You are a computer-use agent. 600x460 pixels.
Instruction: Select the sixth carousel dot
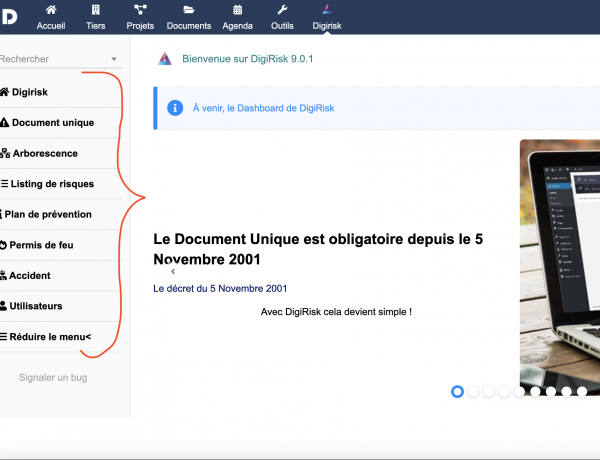click(x=535, y=391)
